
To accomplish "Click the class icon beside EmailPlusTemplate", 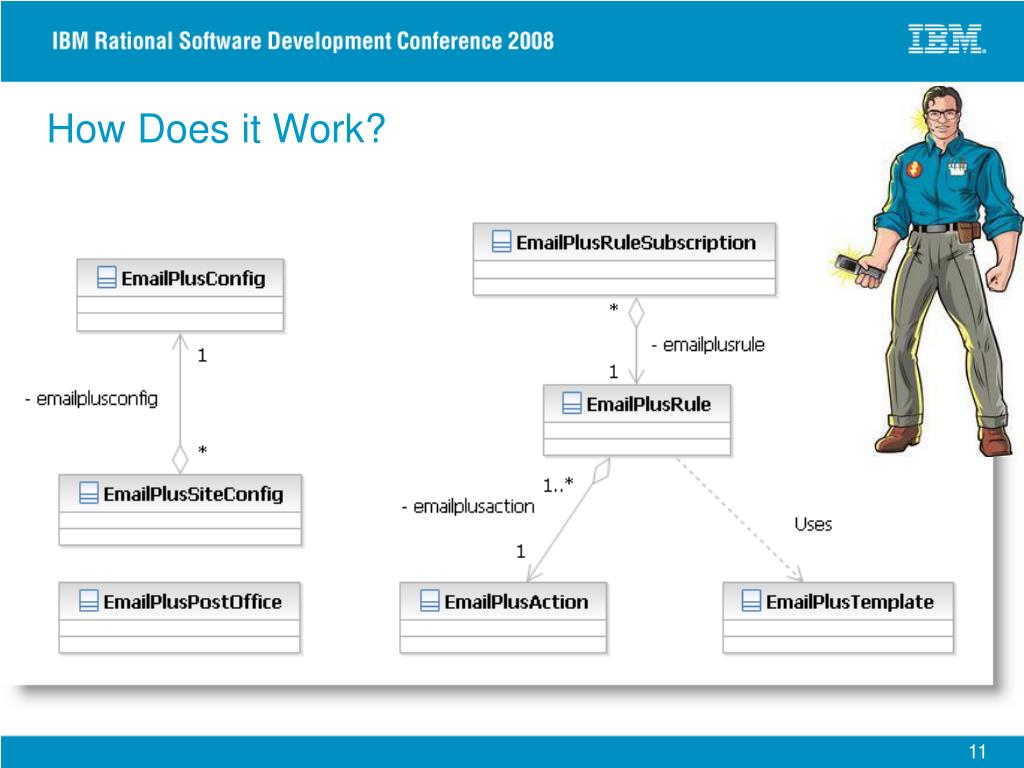I will coord(752,601).
